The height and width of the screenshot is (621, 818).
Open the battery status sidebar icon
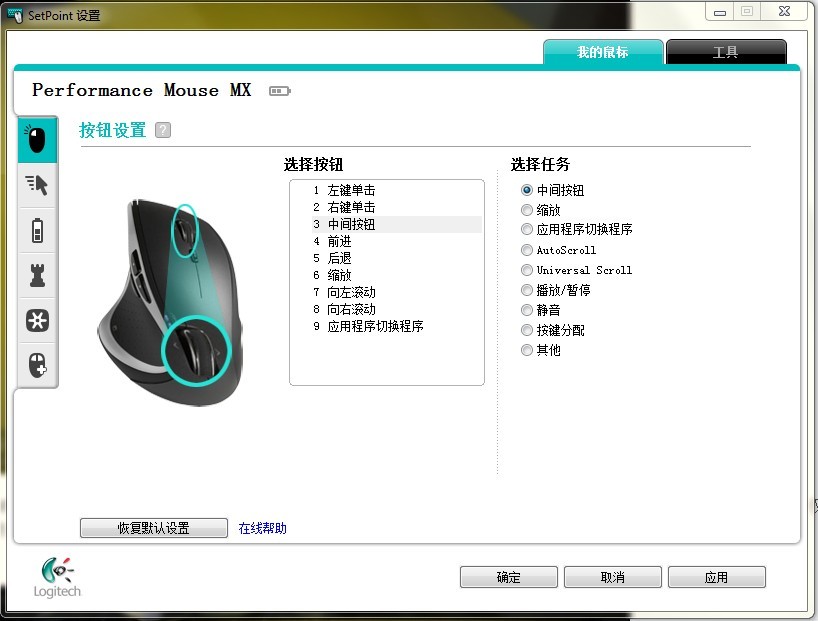pyautogui.click(x=37, y=230)
